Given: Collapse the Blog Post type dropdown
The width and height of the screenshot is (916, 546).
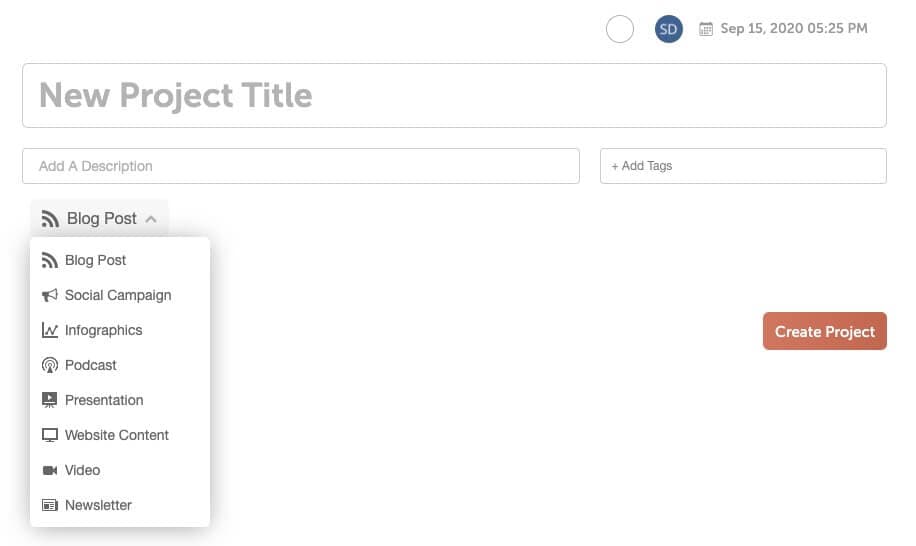Looking at the screenshot, I should coord(99,218).
